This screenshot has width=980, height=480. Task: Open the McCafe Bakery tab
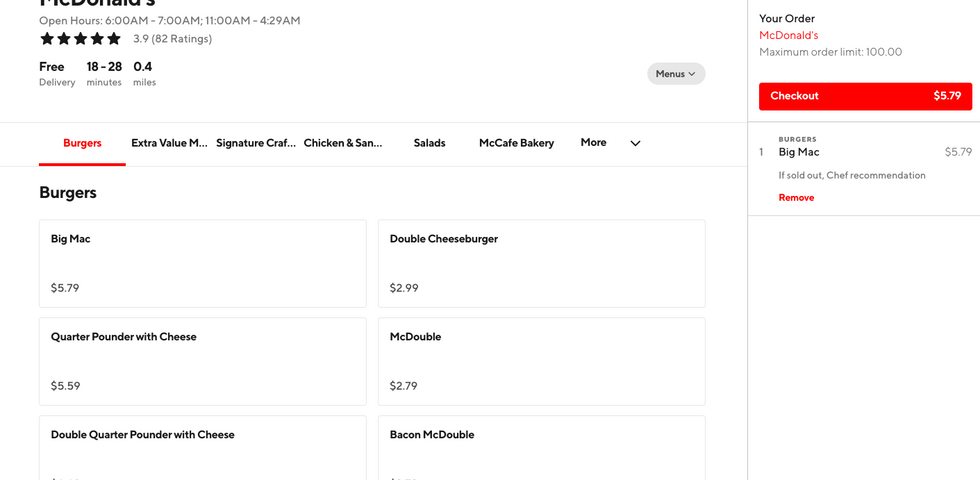(x=516, y=143)
